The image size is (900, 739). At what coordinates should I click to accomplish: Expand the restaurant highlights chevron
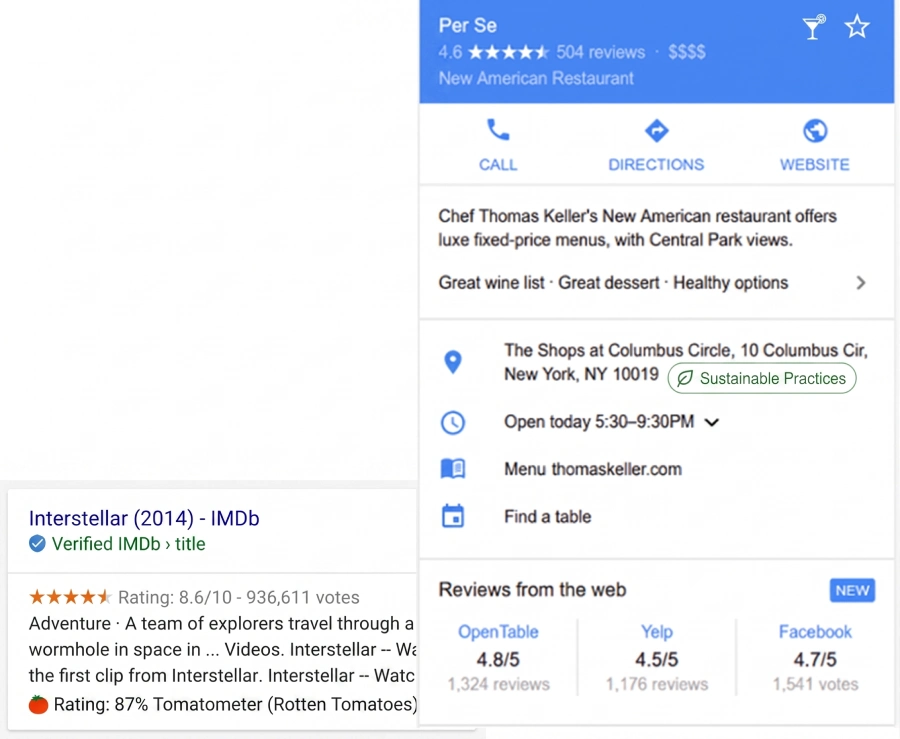[860, 283]
